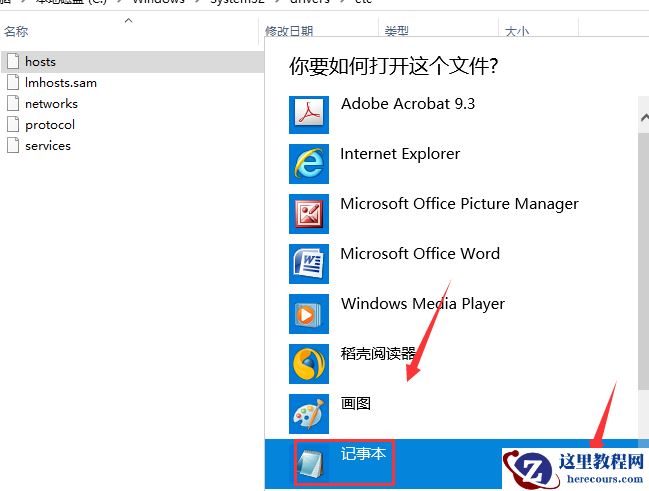Choose Microsoft Office Word label
This screenshot has width=649, height=491.
(x=420, y=253)
